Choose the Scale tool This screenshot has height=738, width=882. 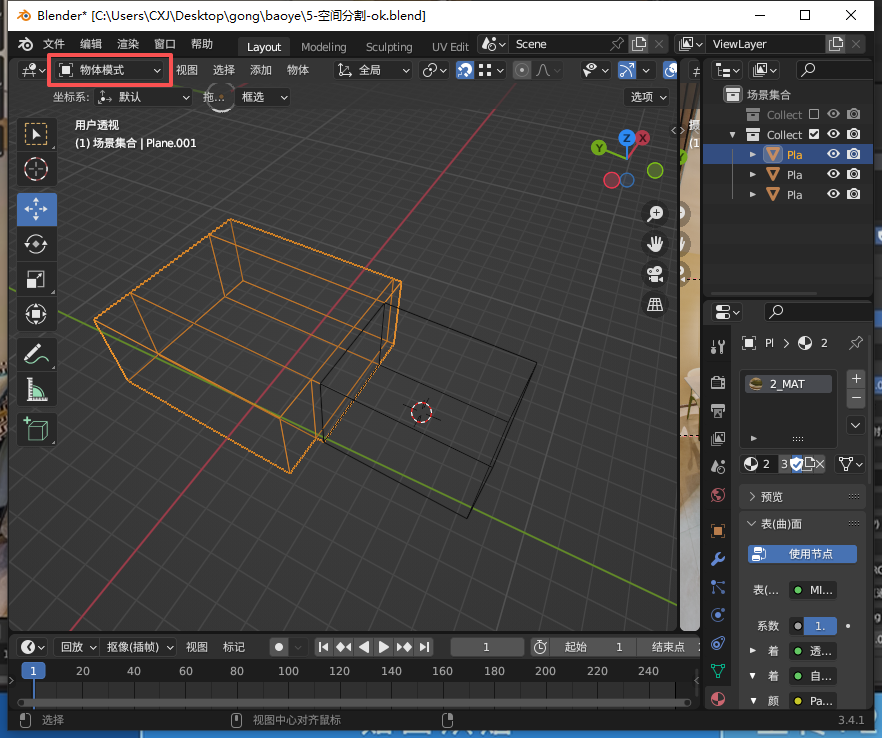pos(36,279)
